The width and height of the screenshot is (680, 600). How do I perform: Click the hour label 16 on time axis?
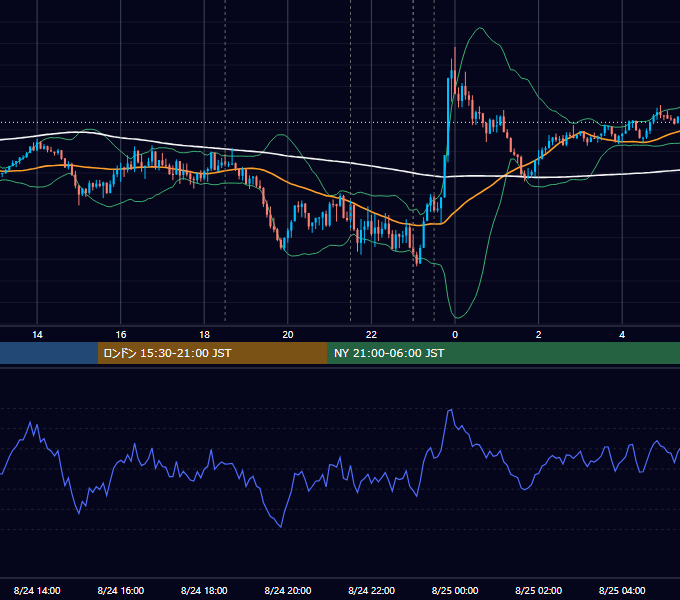pos(121,335)
